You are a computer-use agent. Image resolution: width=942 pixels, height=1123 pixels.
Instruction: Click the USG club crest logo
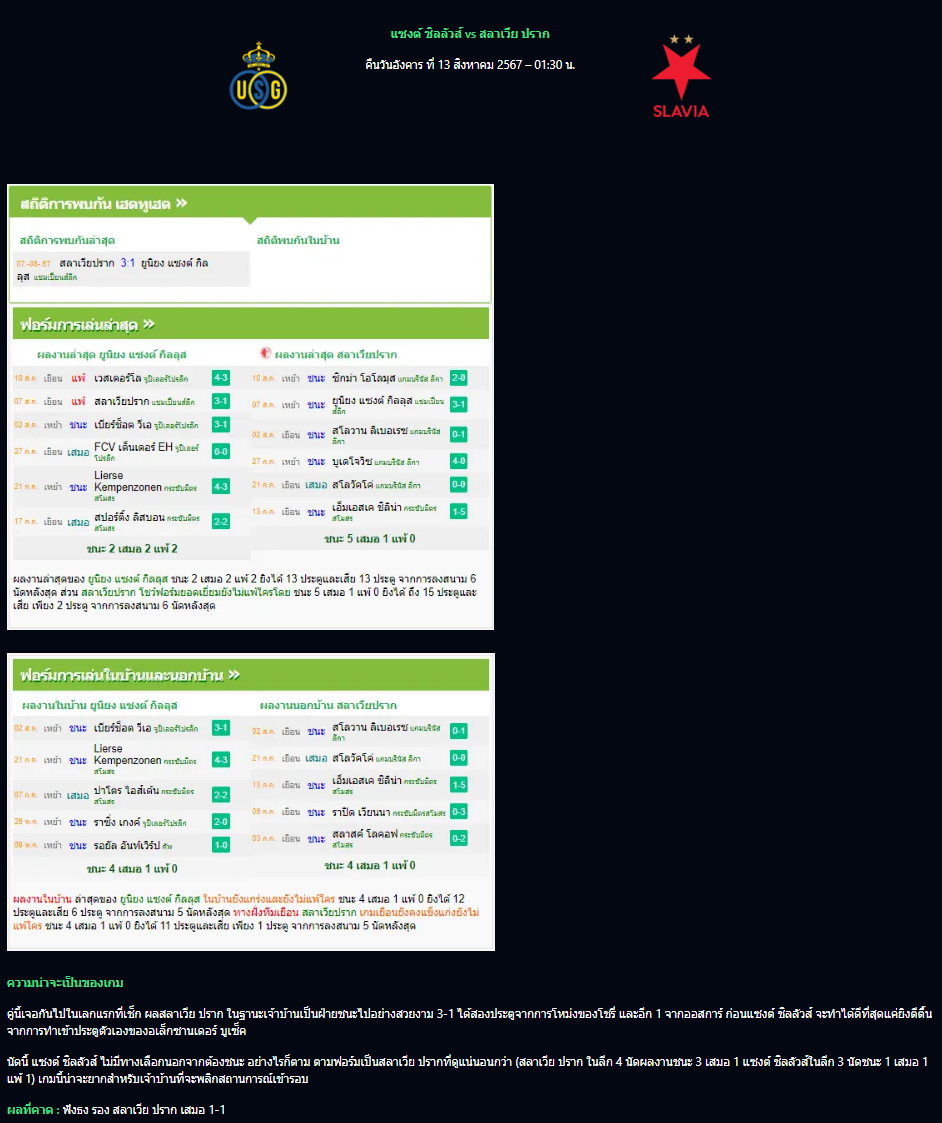pyautogui.click(x=258, y=76)
